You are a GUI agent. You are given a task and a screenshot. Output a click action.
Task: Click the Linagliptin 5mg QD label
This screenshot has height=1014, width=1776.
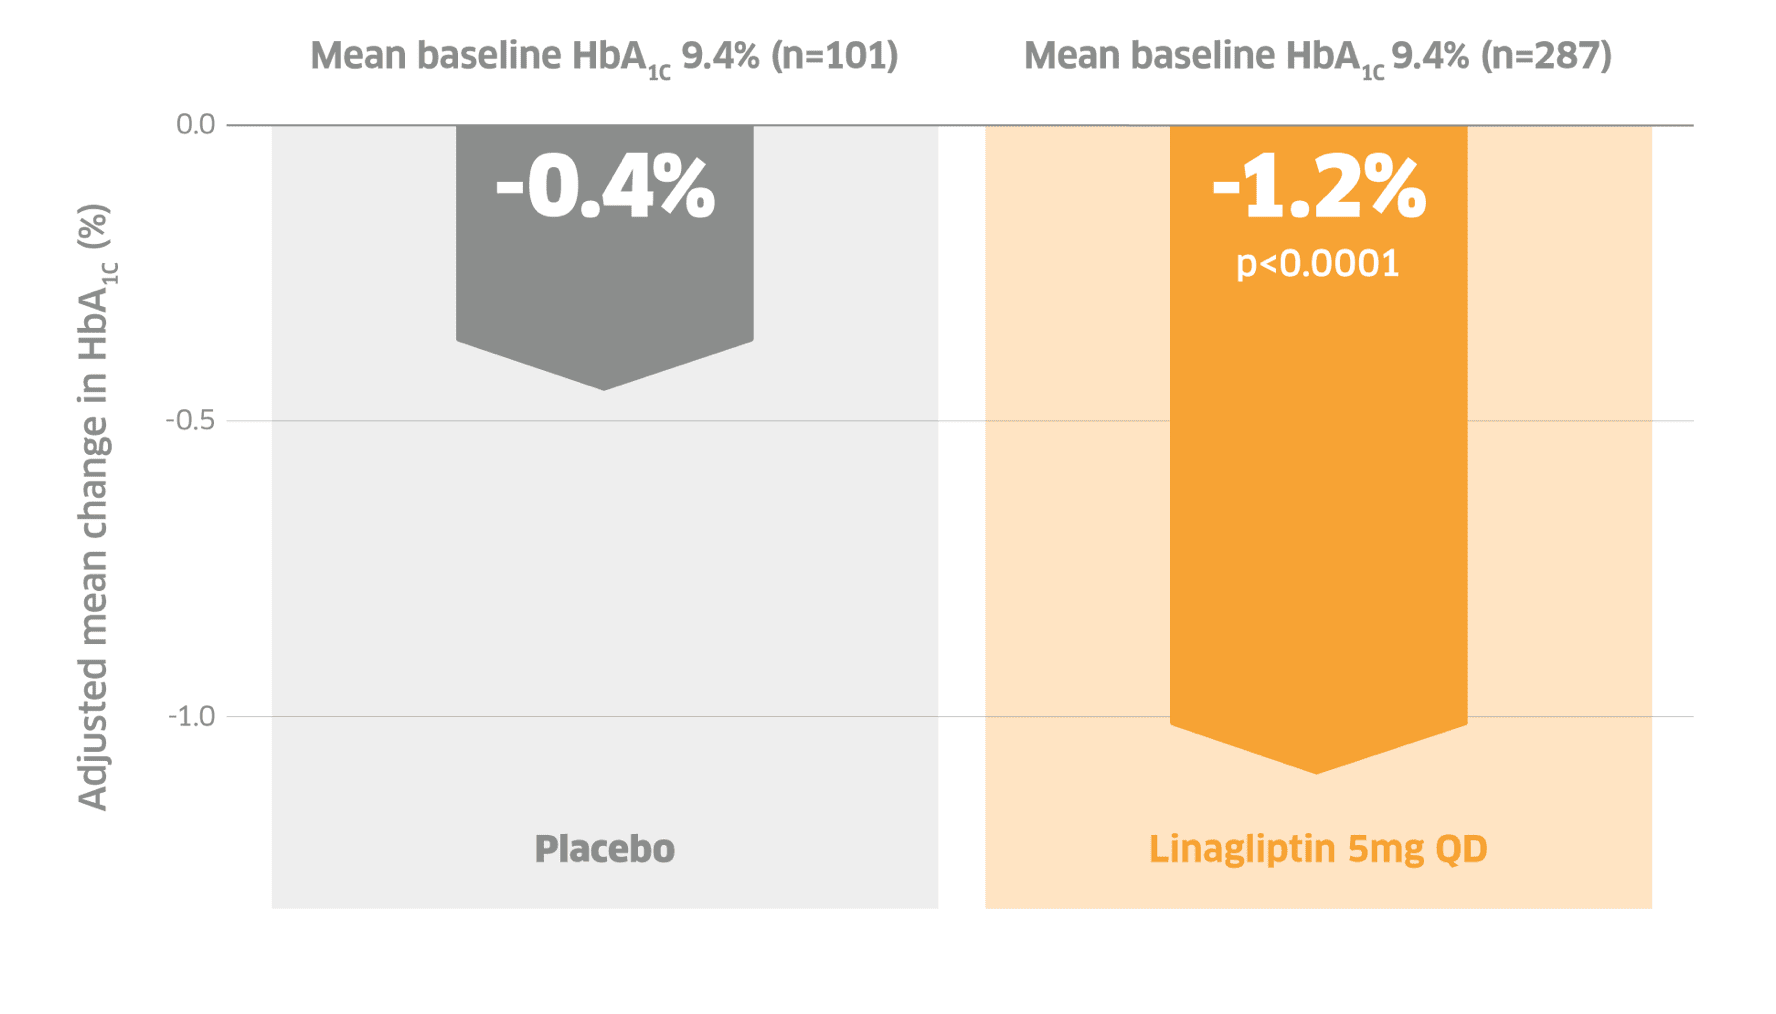pyautogui.click(x=1318, y=849)
